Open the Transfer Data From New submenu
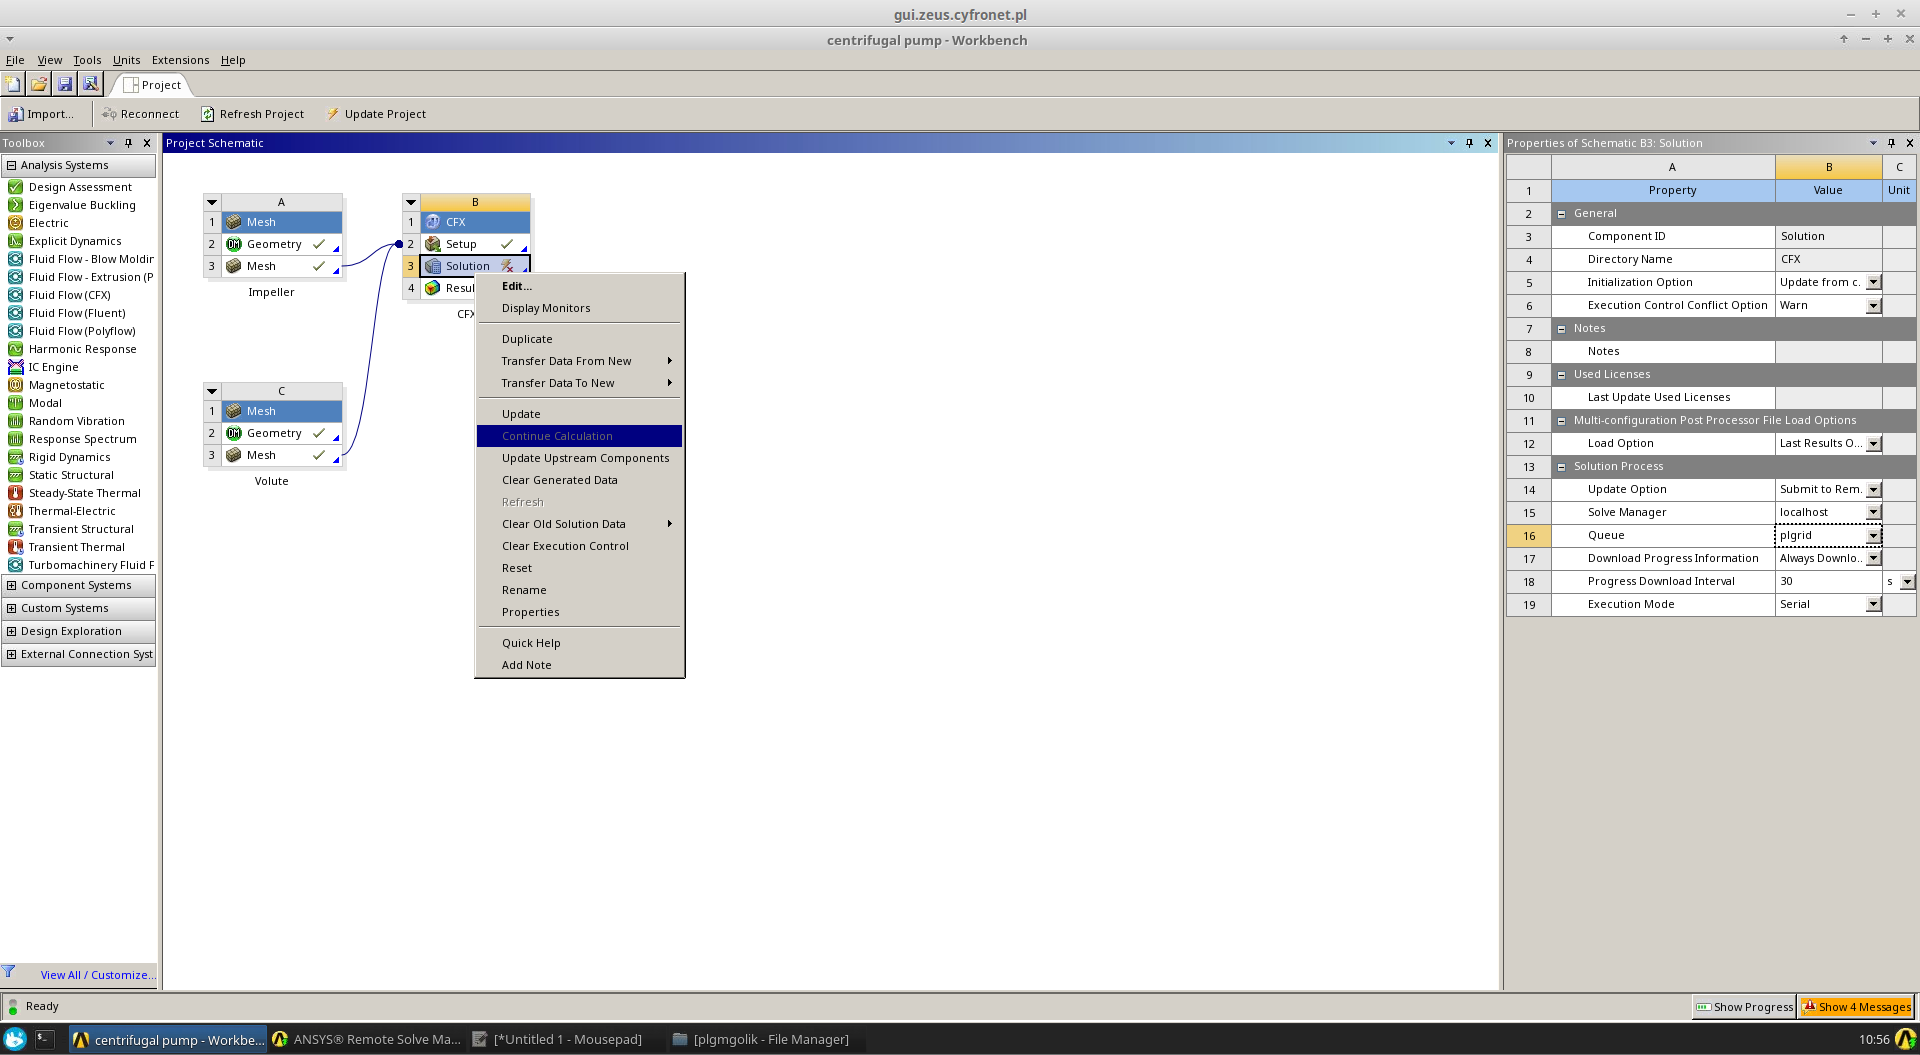 [579, 361]
